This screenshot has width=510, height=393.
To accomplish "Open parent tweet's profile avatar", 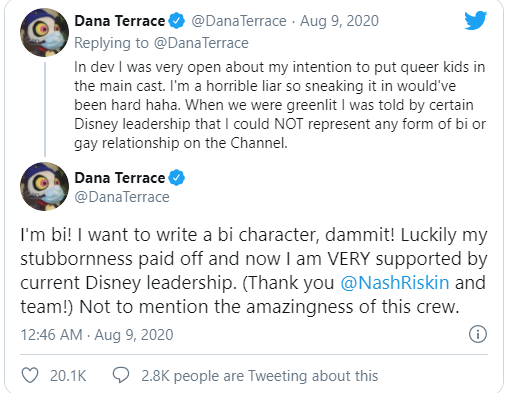I will pyautogui.click(x=44, y=33).
